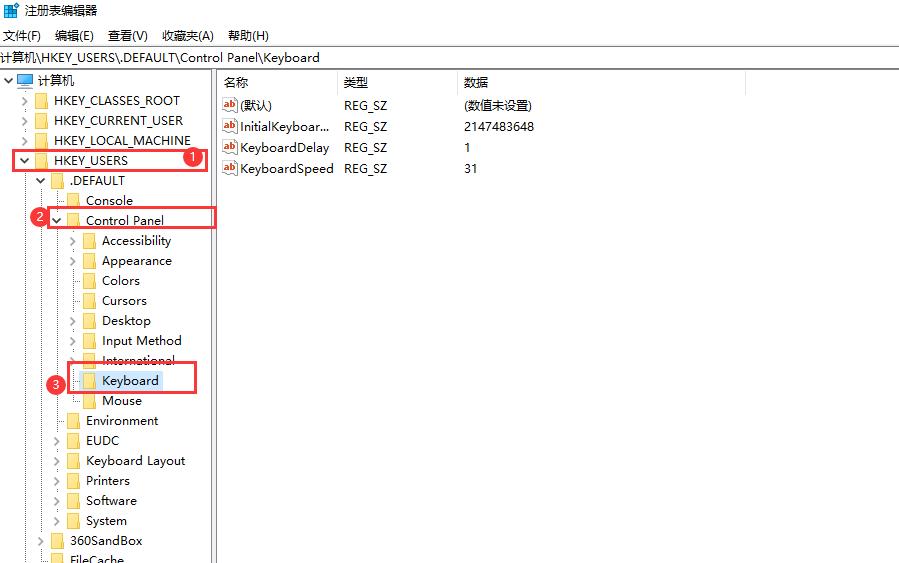
Task: Expand the Input Method key chevron
Action: (x=72, y=341)
